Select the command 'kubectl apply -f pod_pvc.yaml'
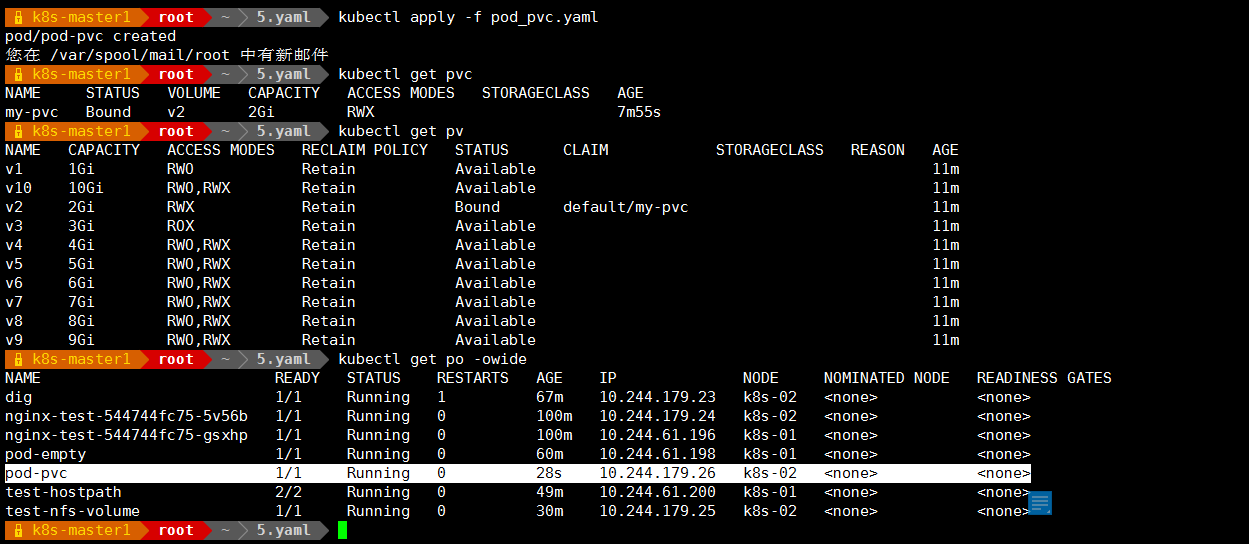 [x=468, y=17]
